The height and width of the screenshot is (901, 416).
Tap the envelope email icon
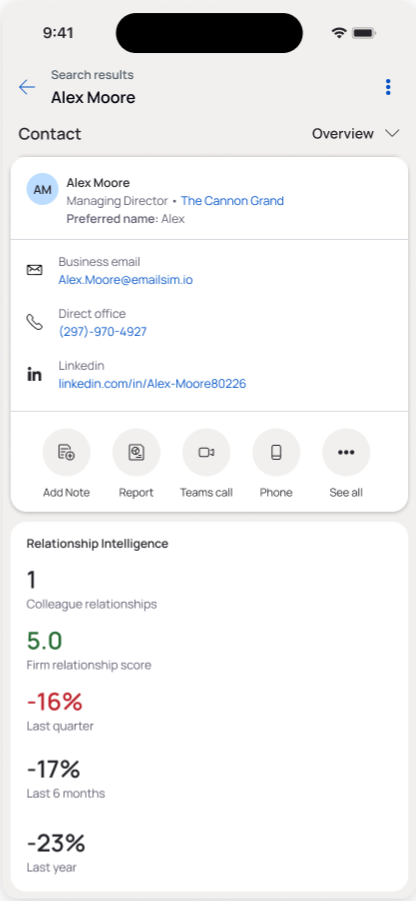click(34, 269)
